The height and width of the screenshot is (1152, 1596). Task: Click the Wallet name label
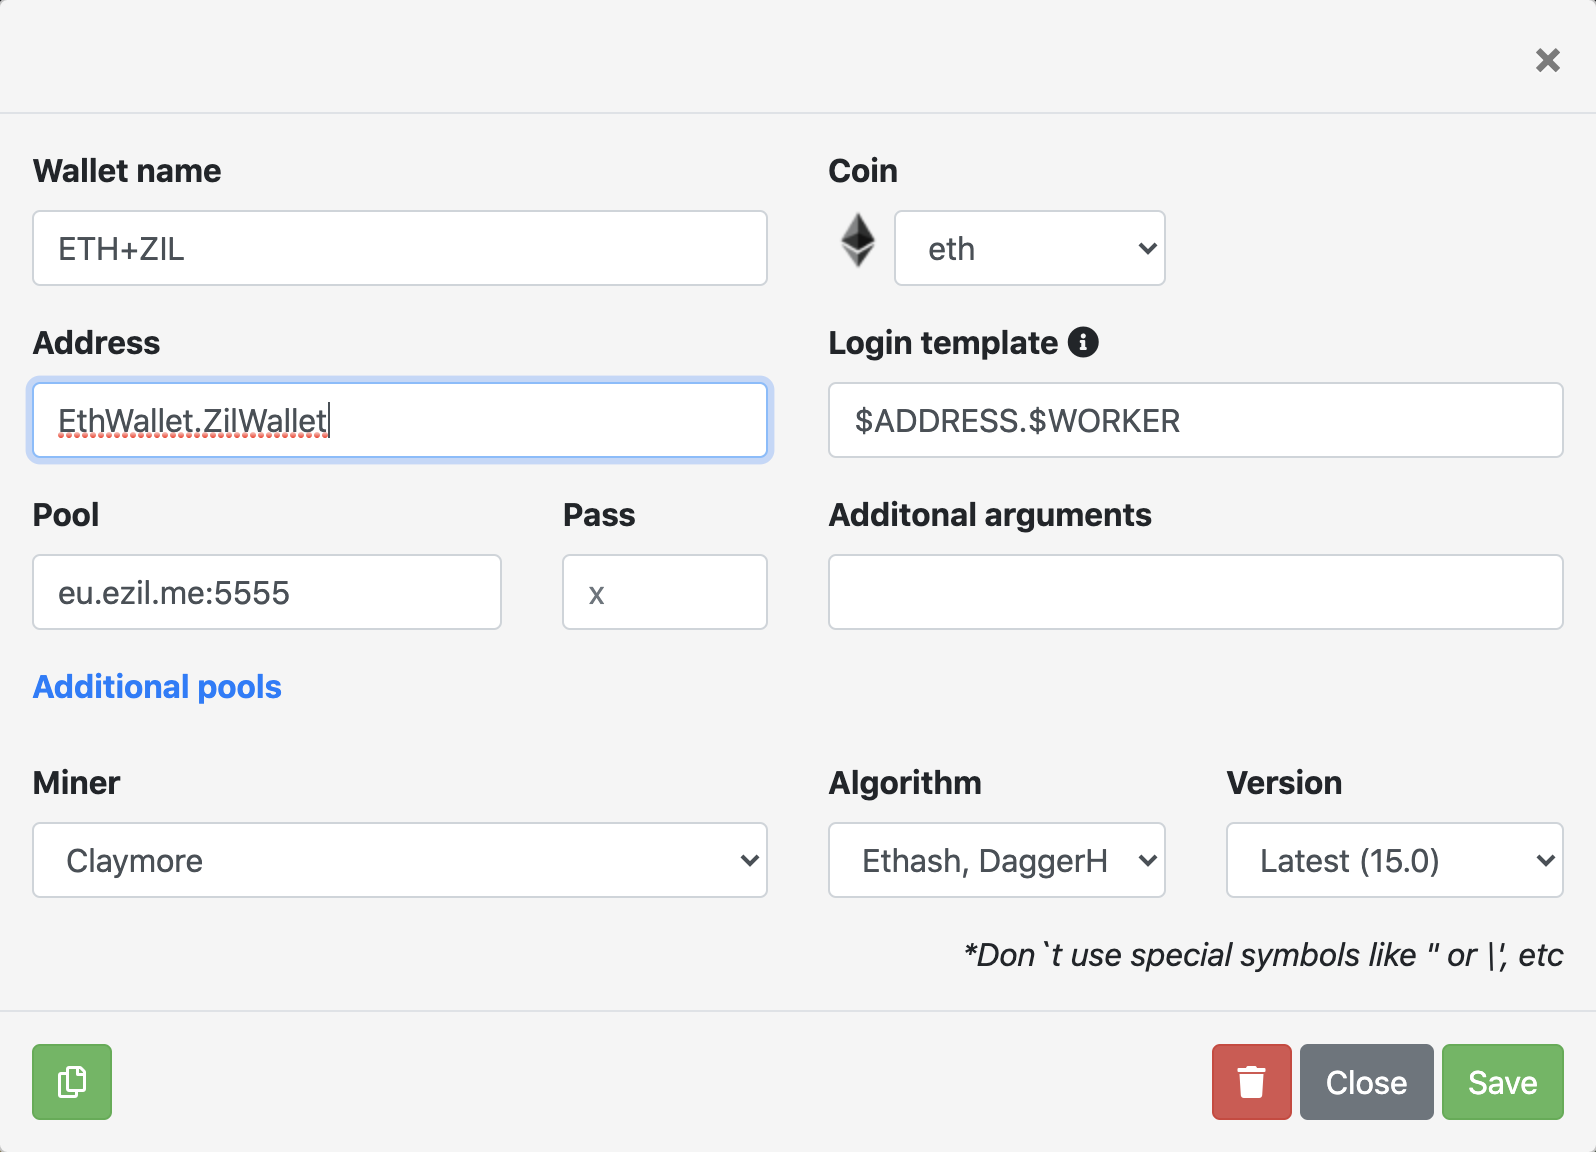coord(127,171)
